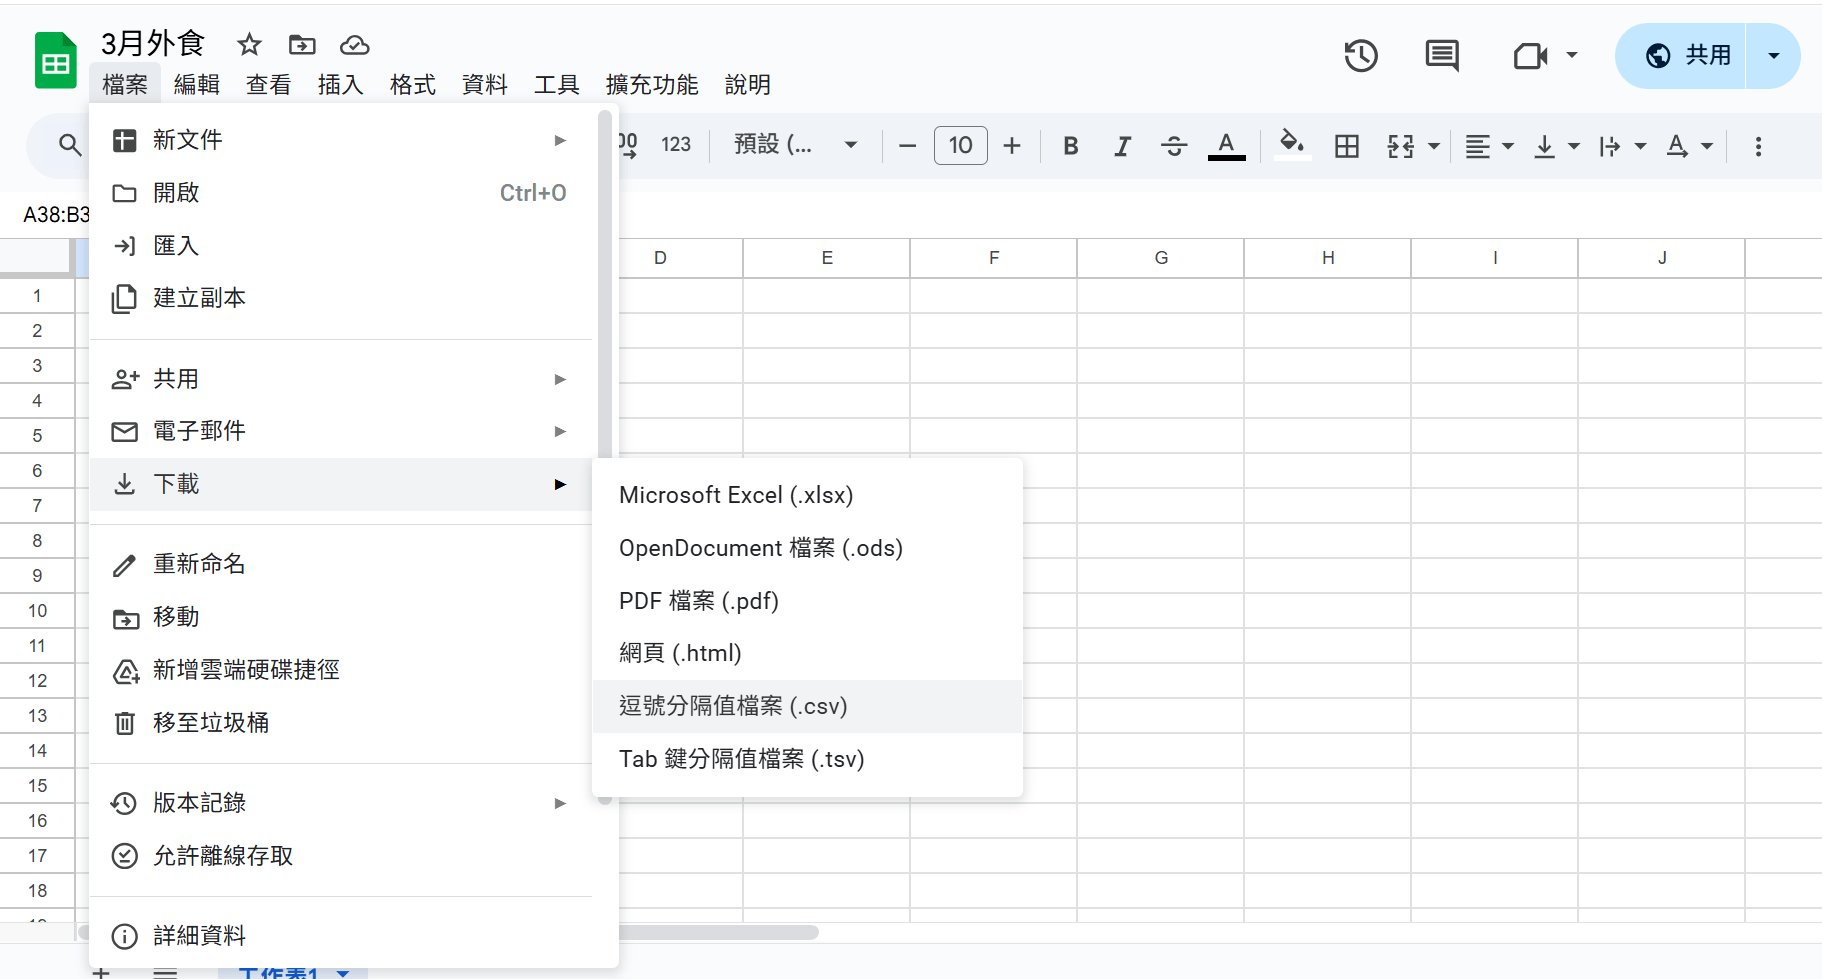
Task: Download as 逗號分隔值檔案 (.csv)
Action: [808, 706]
